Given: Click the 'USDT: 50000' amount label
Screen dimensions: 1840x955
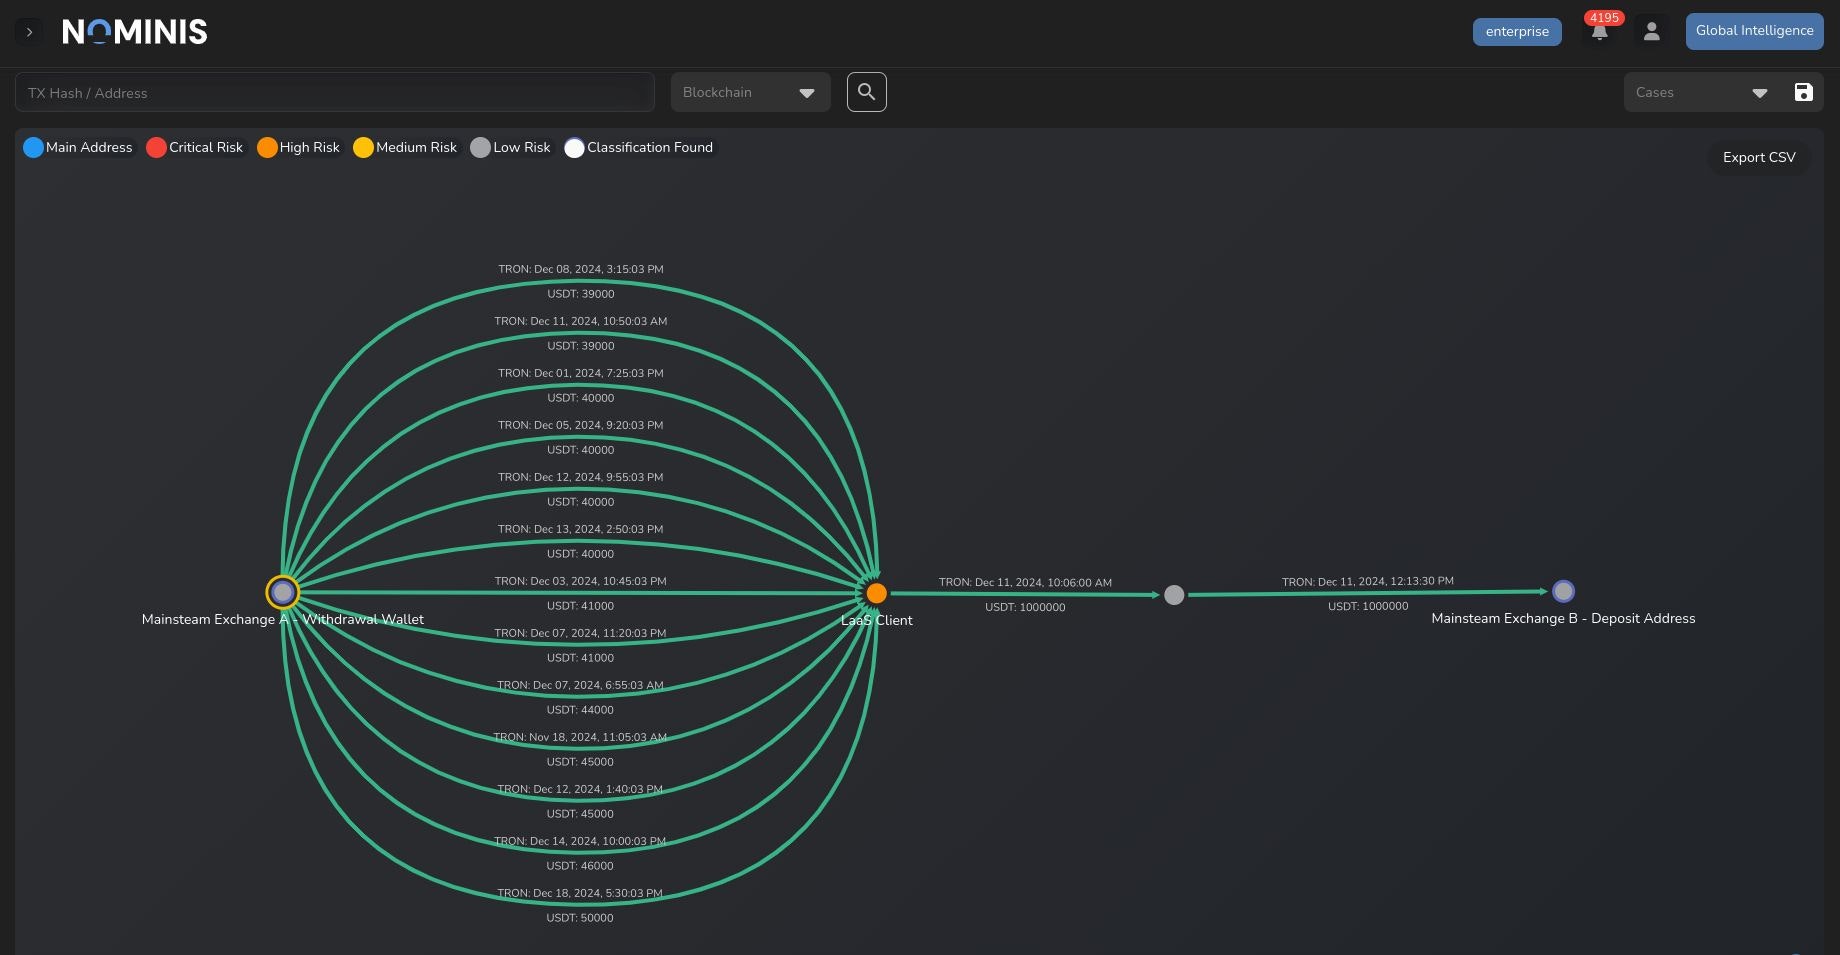Looking at the screenshot, I should click(x=580, y=918).
